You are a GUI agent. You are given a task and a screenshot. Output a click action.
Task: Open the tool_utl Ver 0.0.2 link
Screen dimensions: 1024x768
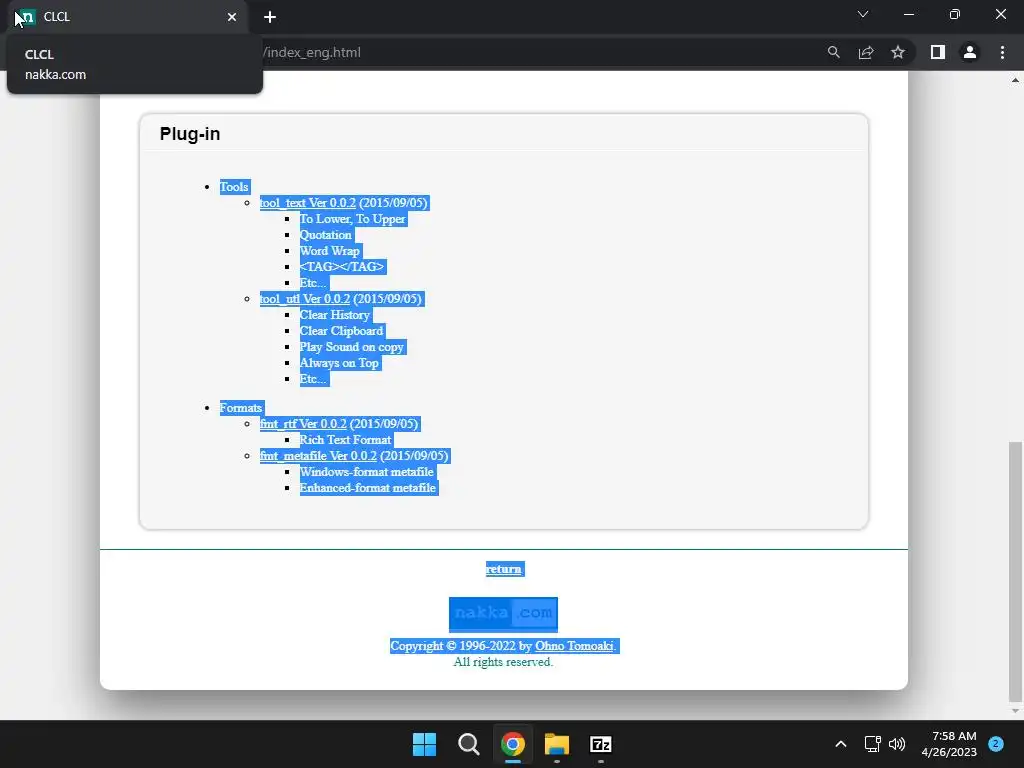click(305, 299)
